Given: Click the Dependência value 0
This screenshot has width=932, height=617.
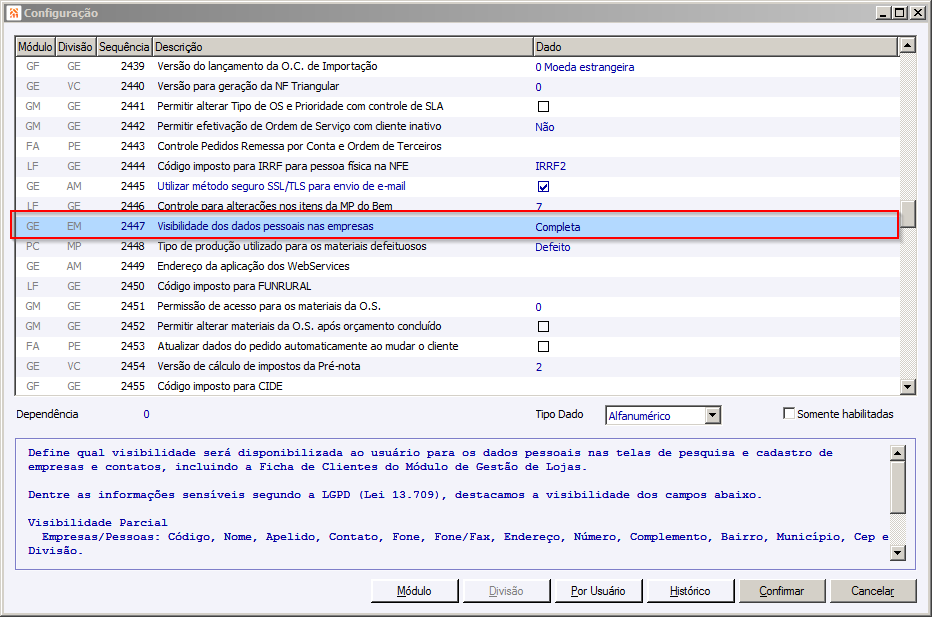Looking at the screenshot, I should coord(146,414).
